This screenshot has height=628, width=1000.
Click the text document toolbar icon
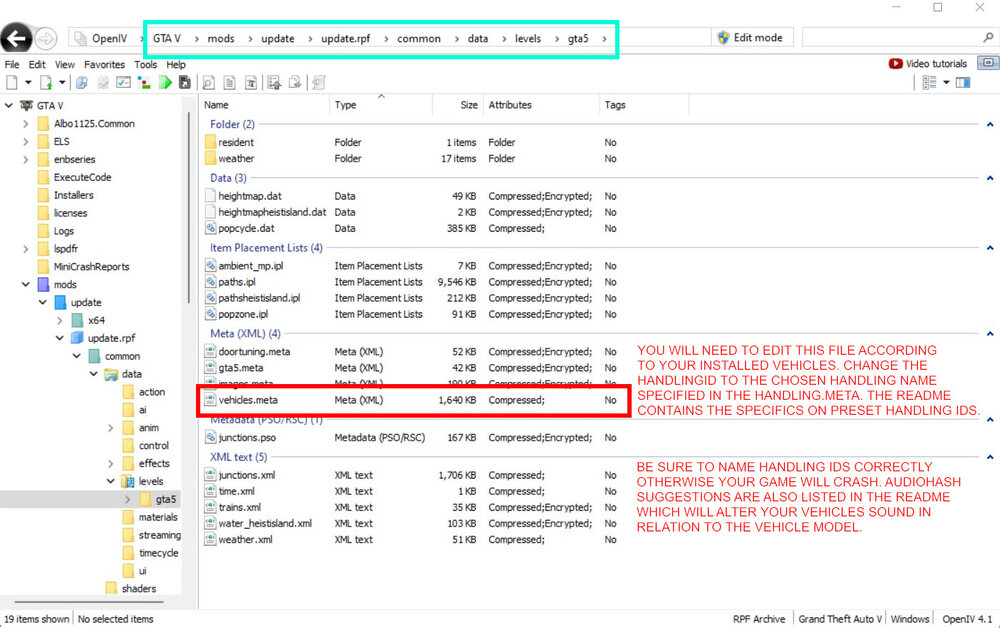[251, 82]
